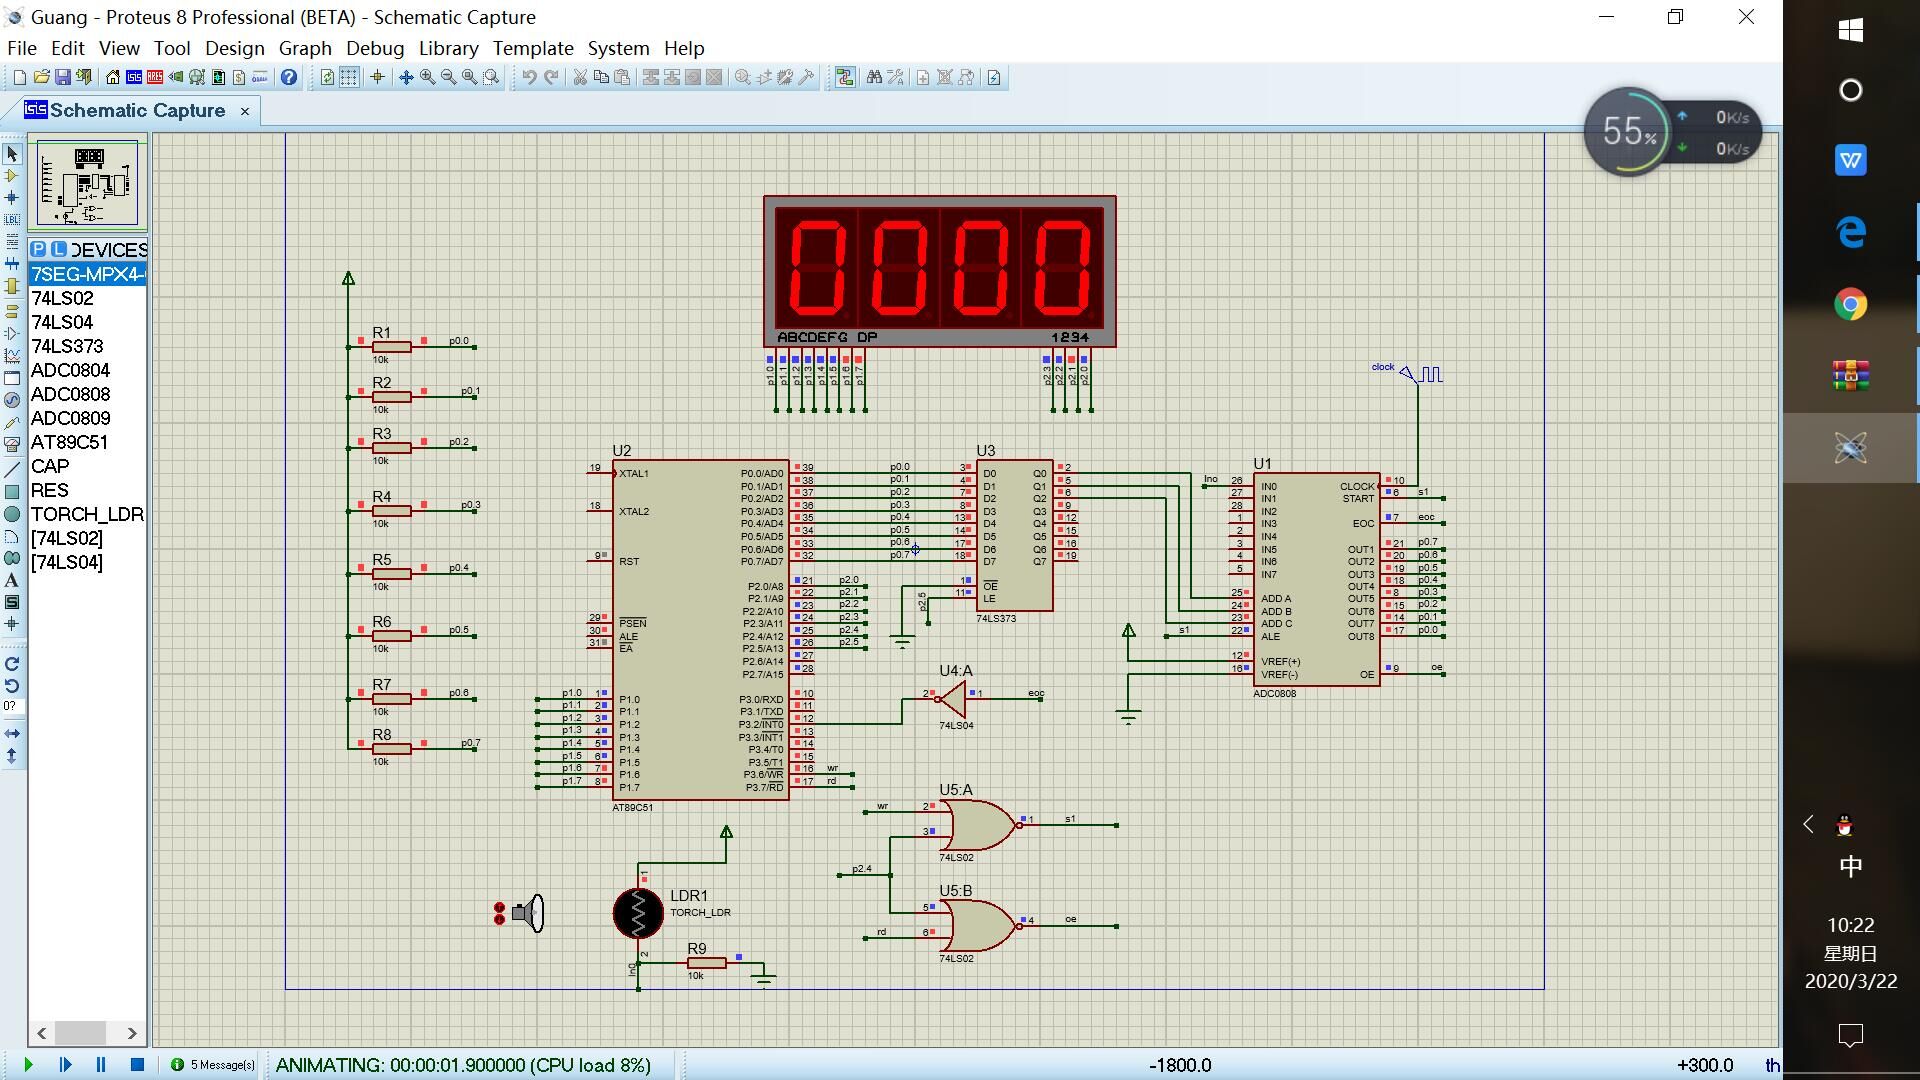This screenshot has width=1920, height=1080.
Task: Click the Y-Mirror vertical flip icon
Action: (12, 756)
